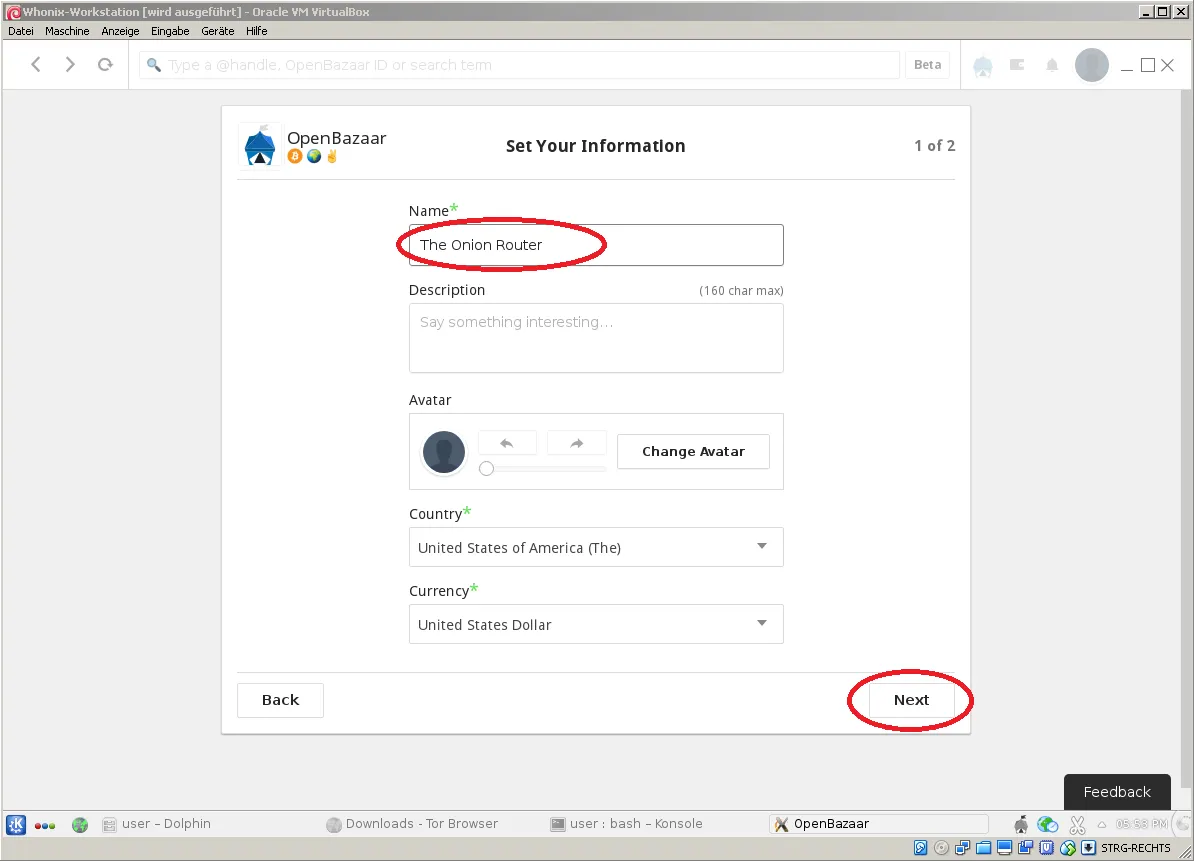Go back with the browser-style left arrow
Image resolution: width=1194 pixels, height=861 pixels.
click(x=36, y=65)
